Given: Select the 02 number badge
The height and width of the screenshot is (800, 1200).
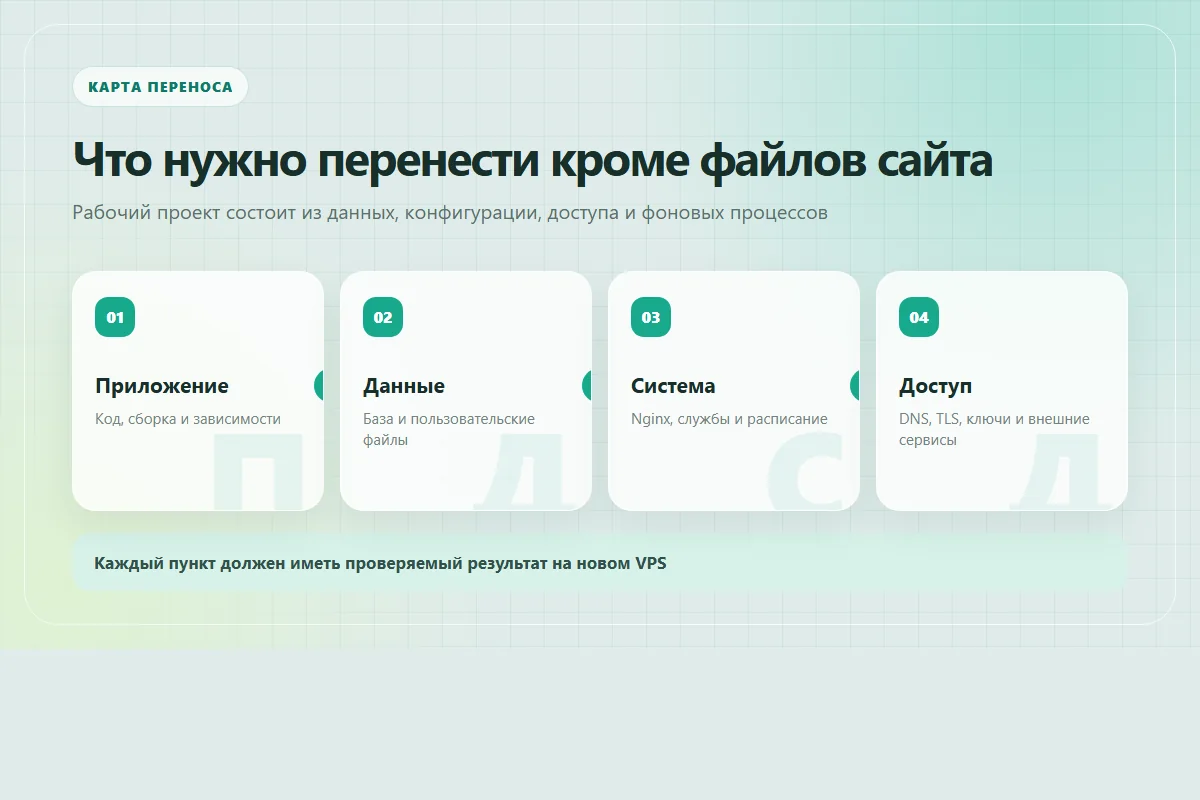Looking at the screenshot, I should (x=383, y=317).
